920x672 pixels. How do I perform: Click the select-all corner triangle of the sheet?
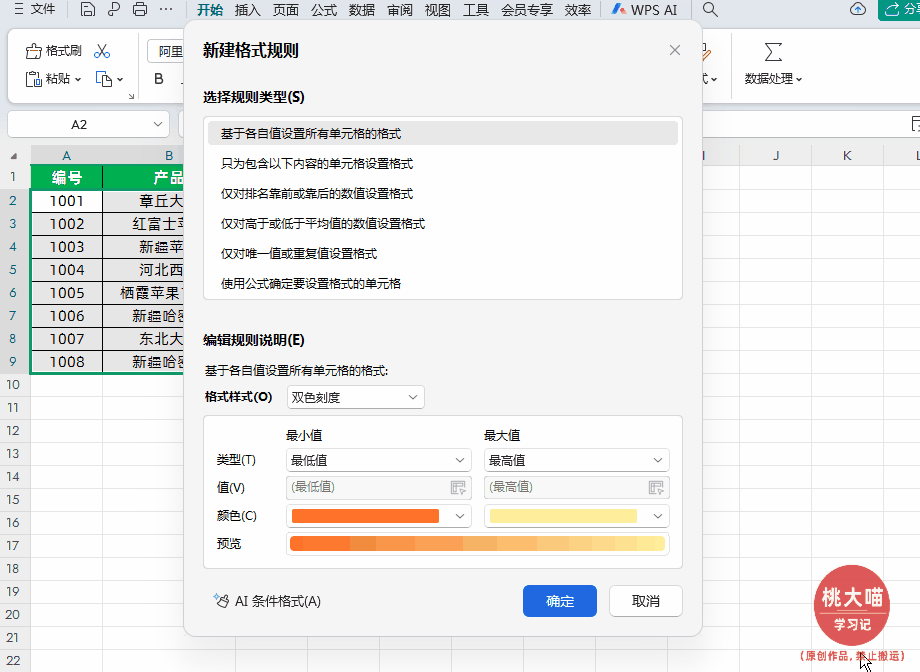click(13, 156)
